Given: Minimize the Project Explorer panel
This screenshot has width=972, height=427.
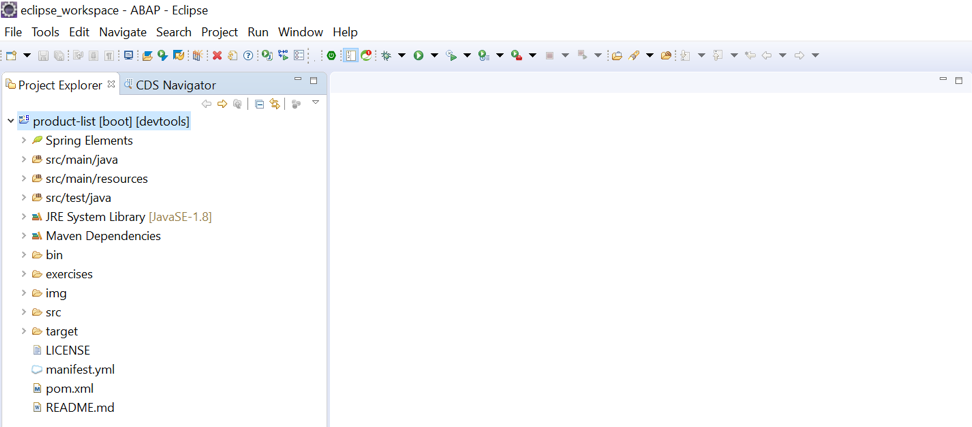Looking at the screenshot, I should click(x=298, y=79).
